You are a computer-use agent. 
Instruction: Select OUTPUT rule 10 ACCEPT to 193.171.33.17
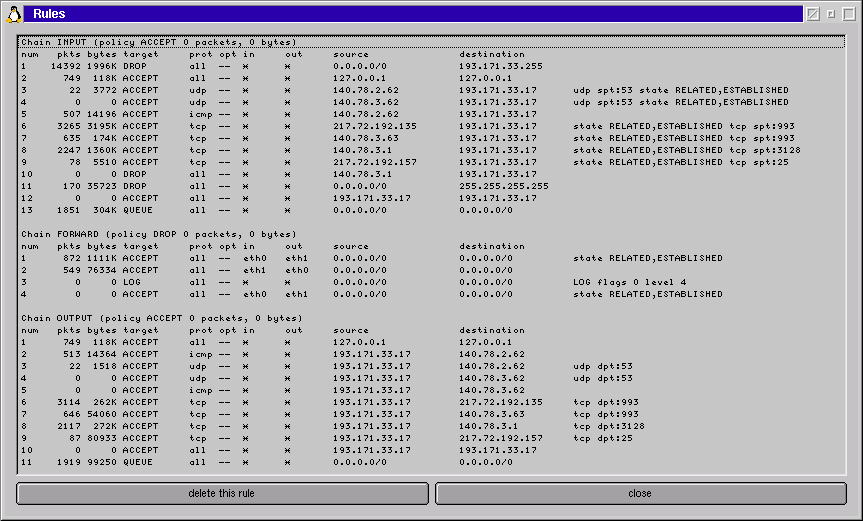tap(432, 451)
